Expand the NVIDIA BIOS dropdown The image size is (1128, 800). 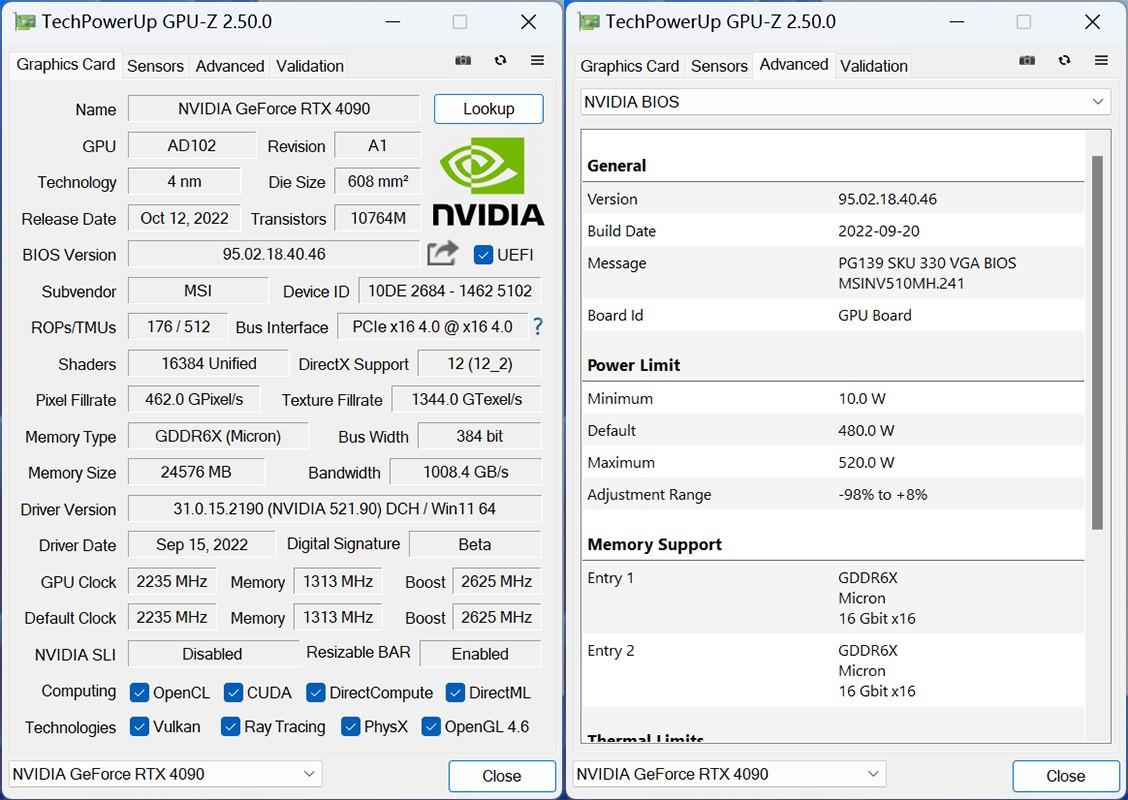pos(845,102)
